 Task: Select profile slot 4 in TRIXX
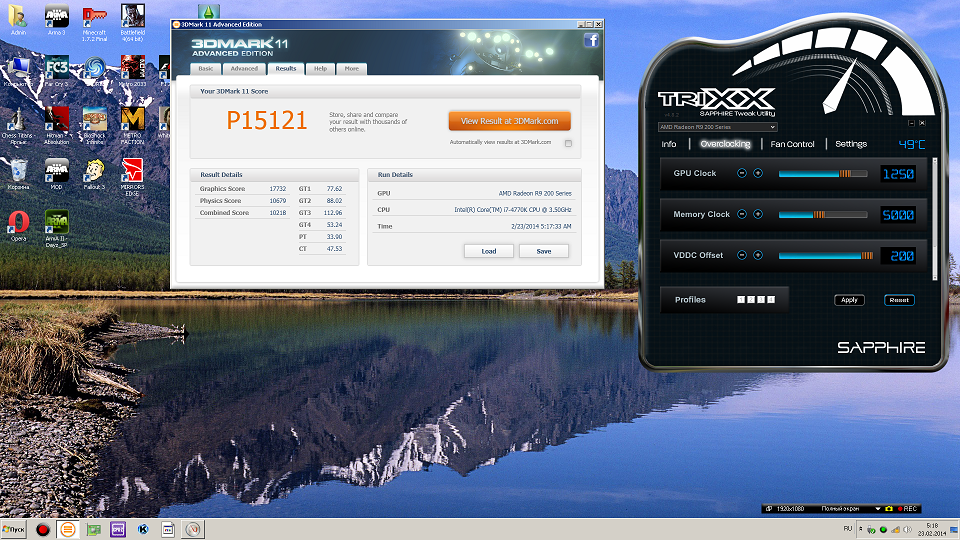click(x=771, y=299)
